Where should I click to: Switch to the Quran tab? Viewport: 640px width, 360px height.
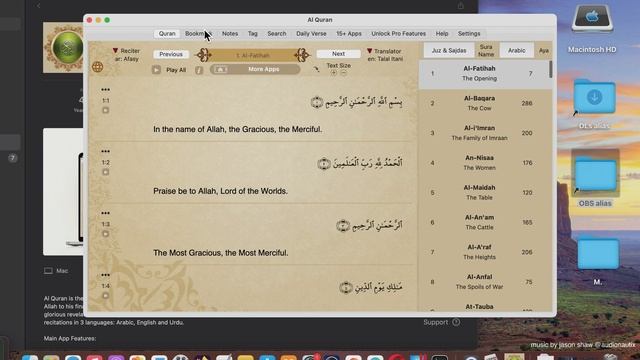(167, 33)
